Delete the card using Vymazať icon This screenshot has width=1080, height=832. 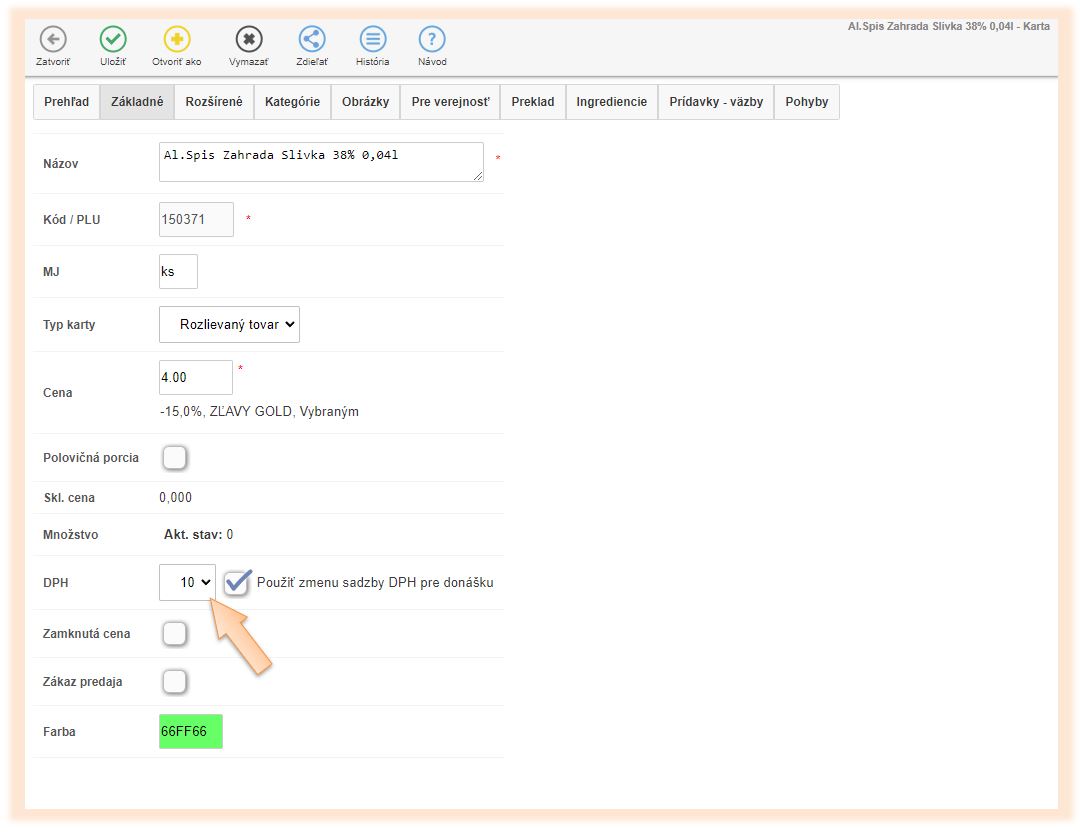point(249,40)
